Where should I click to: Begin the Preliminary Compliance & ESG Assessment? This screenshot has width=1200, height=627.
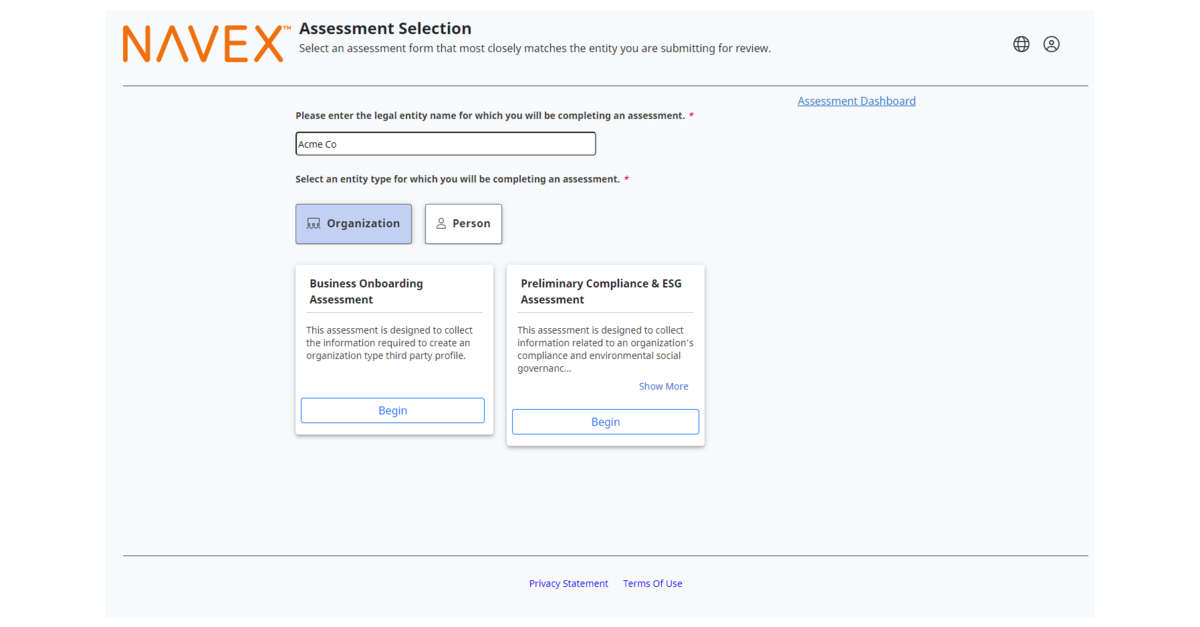click(605, 421)
